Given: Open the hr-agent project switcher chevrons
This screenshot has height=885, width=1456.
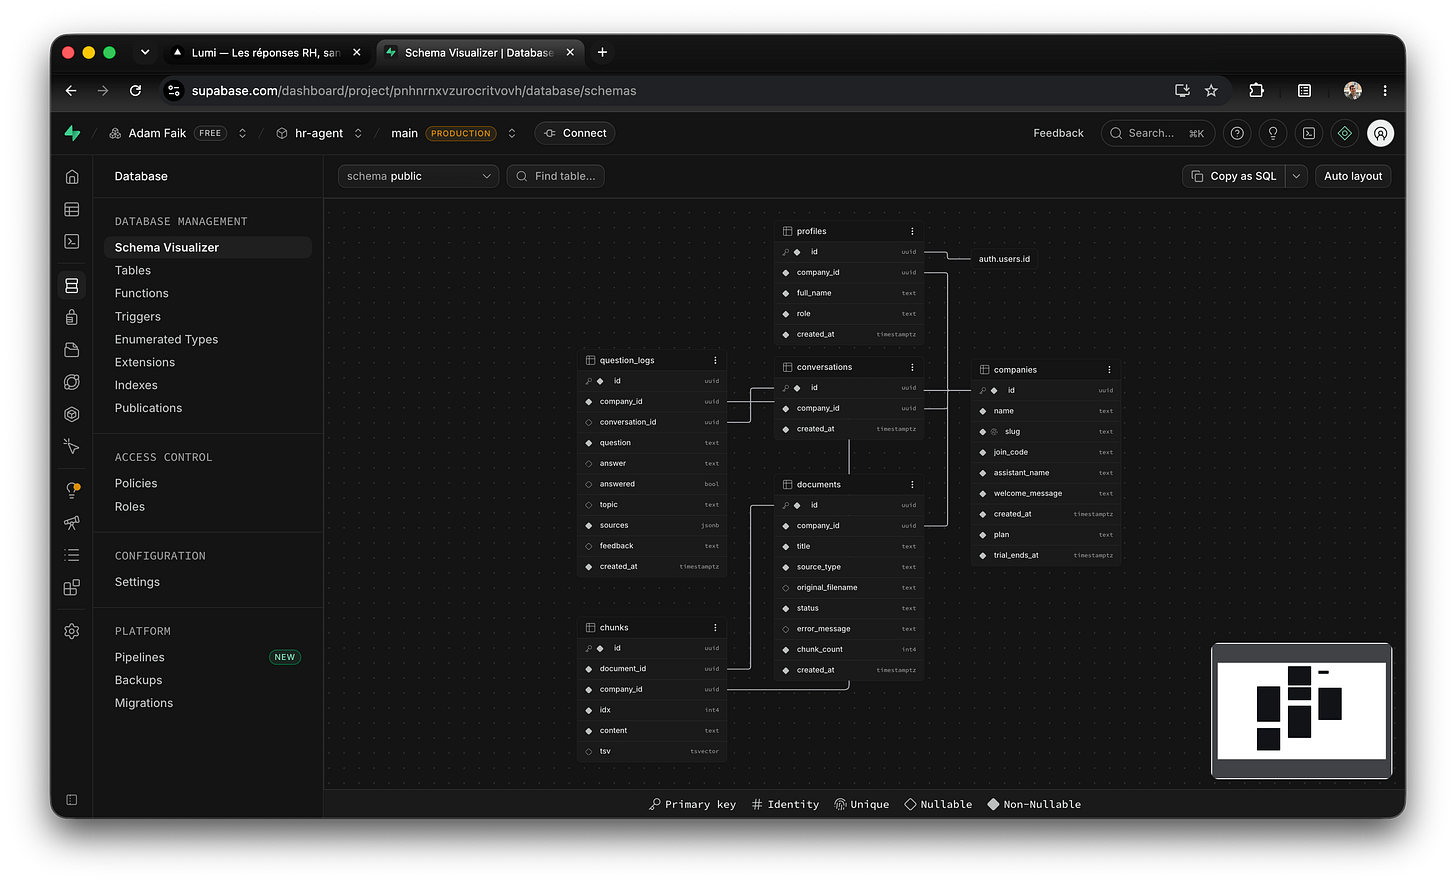Looking at the screenshot, I should pyautogui.click(x=358, y=133).
